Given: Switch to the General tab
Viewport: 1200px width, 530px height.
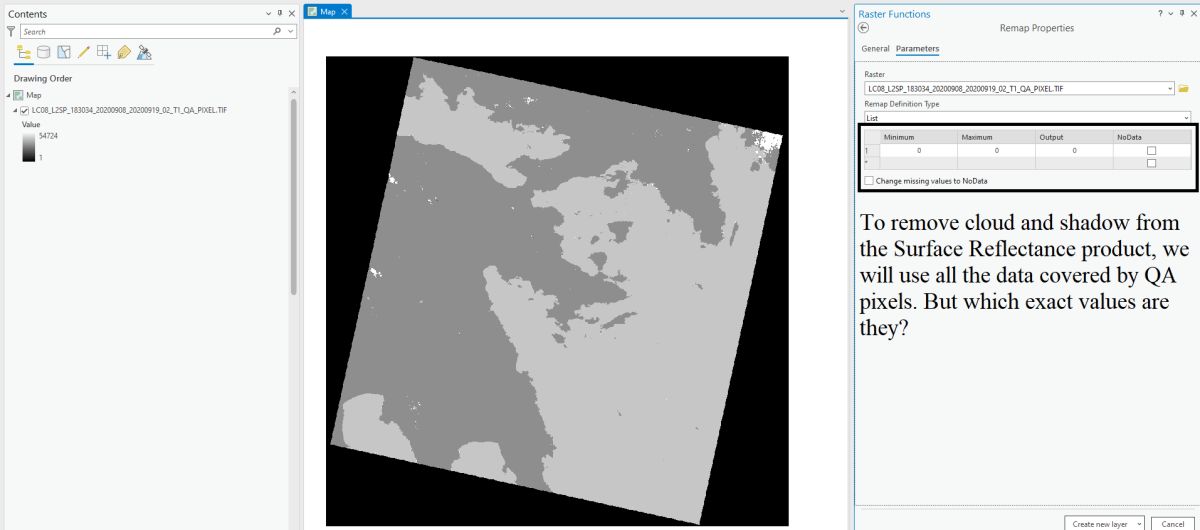Looking at the screenshot, I should click(875, 48).
